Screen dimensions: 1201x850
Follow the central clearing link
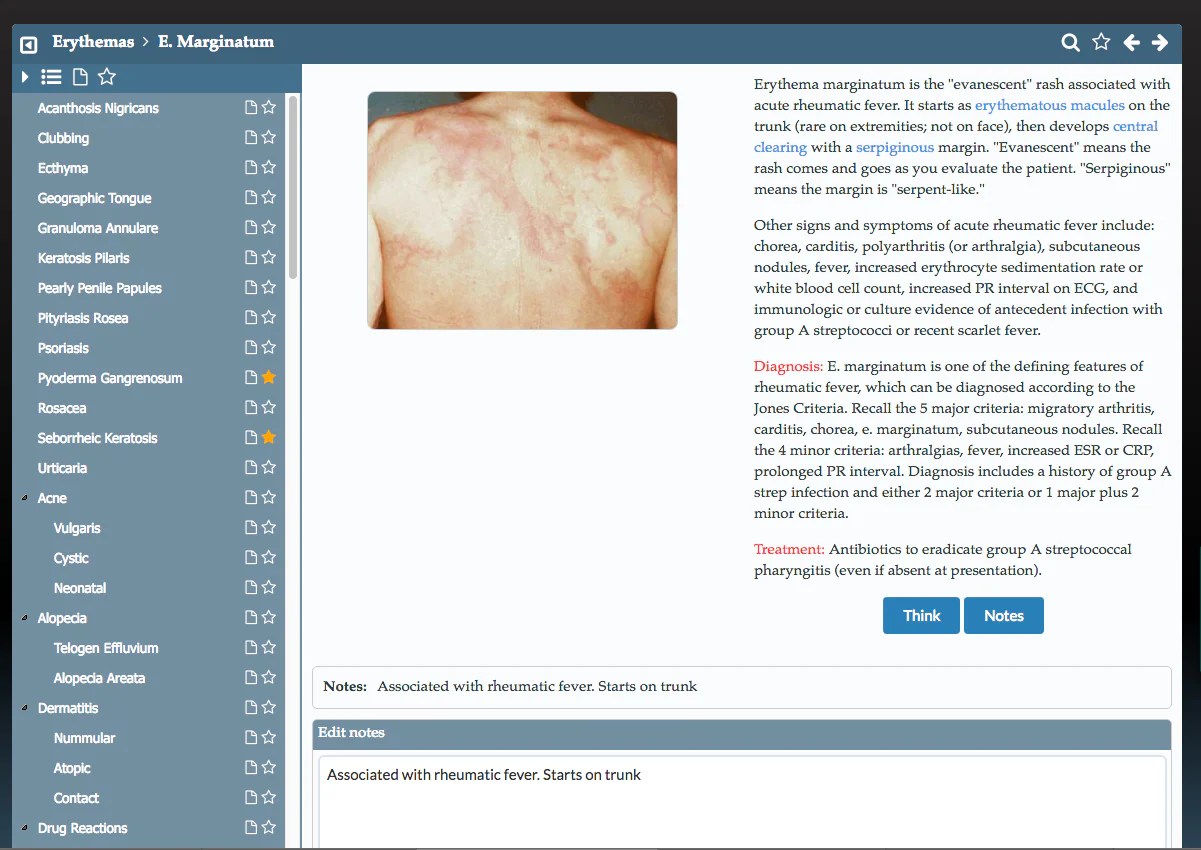956,137
